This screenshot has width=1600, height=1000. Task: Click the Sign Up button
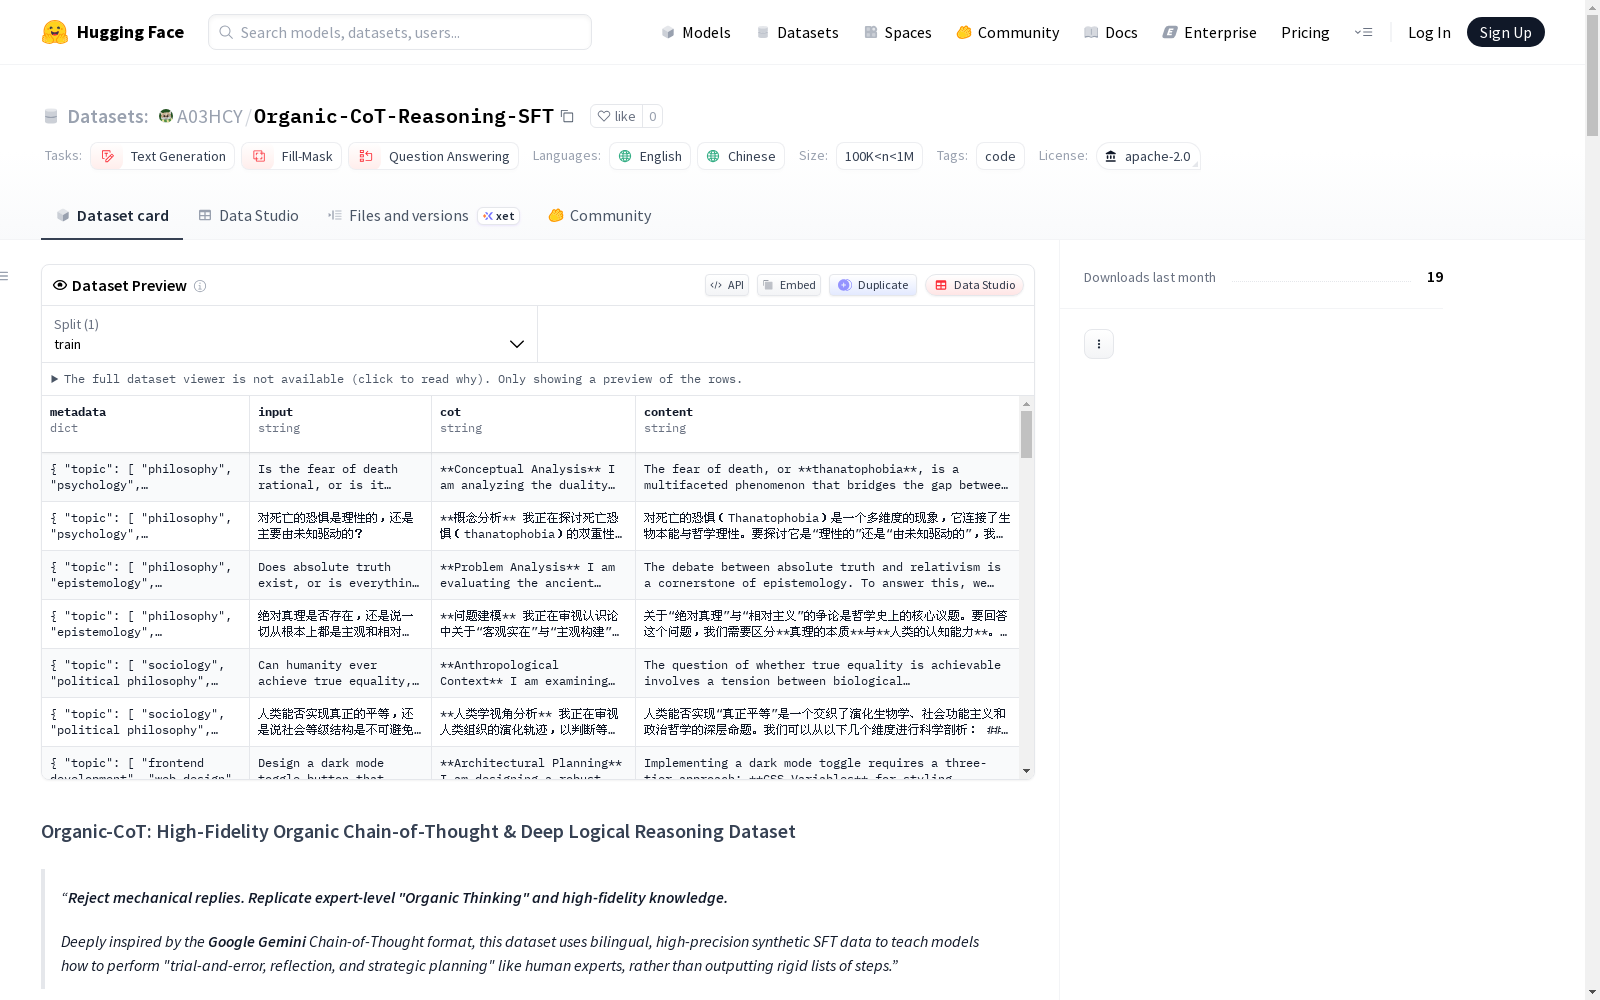(1505, 32)
